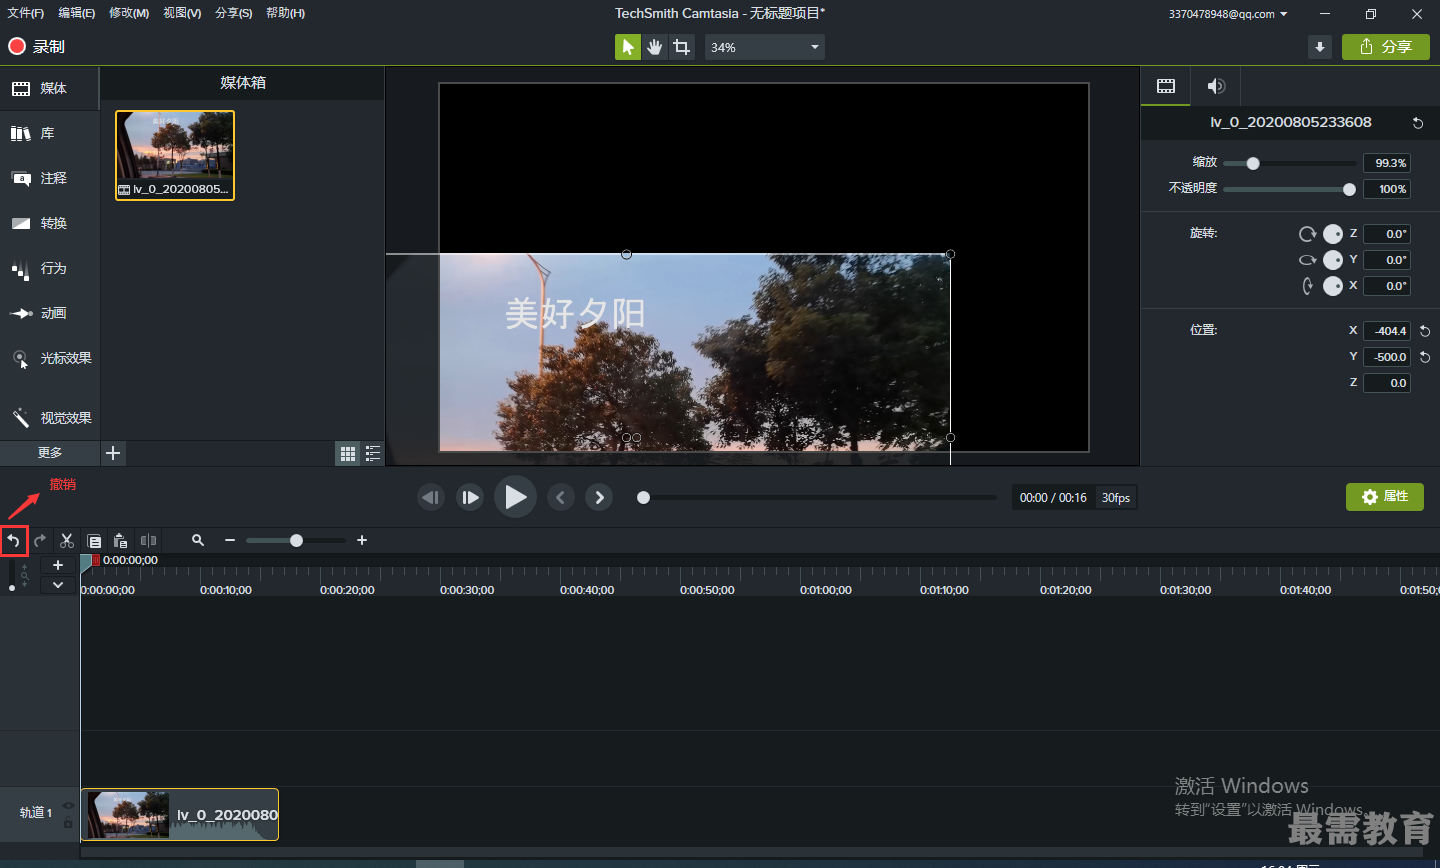Screen dimensions: 1440x868
Task: Open the 行为 behaviors panel
Action: [x=50, y=269]
